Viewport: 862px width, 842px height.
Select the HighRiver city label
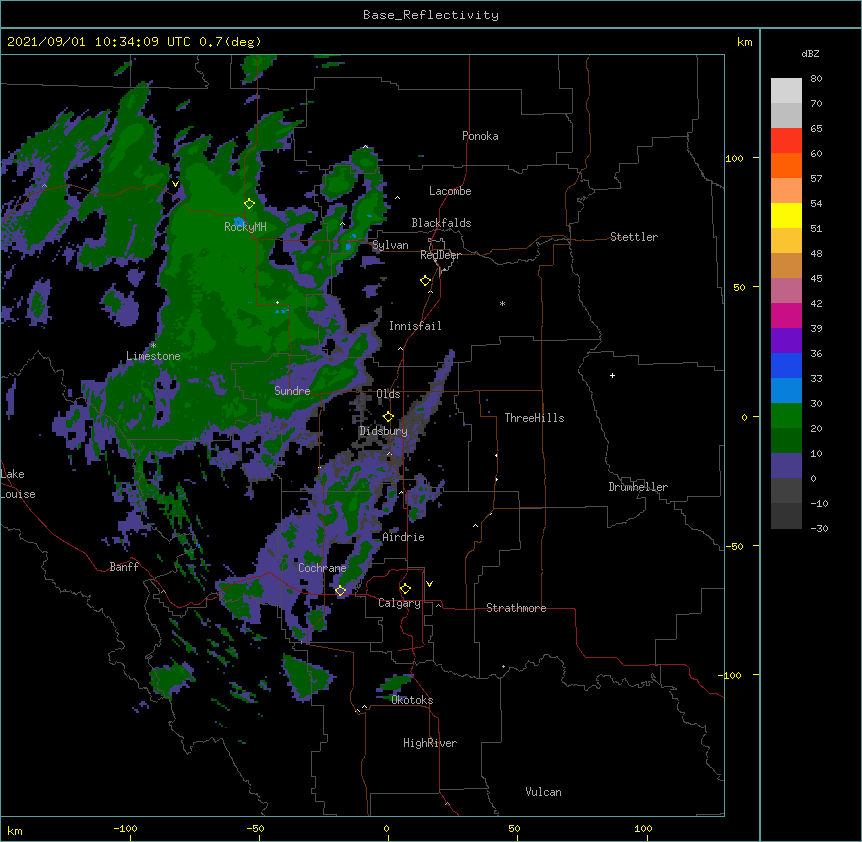coord(430,743)
